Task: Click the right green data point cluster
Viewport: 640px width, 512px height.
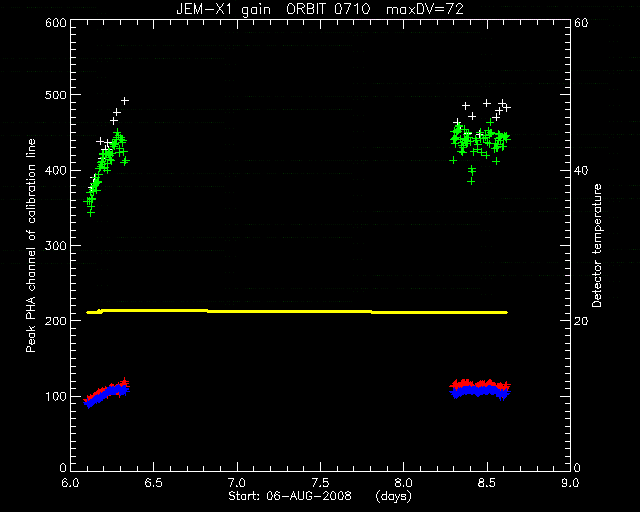Action: [480, 150]
